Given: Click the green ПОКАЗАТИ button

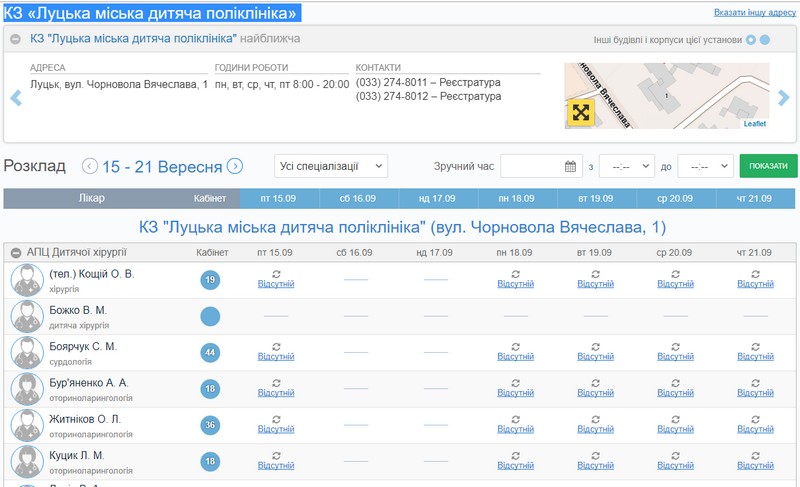Looking at the screenshot, I should click(x=768, y=166).
